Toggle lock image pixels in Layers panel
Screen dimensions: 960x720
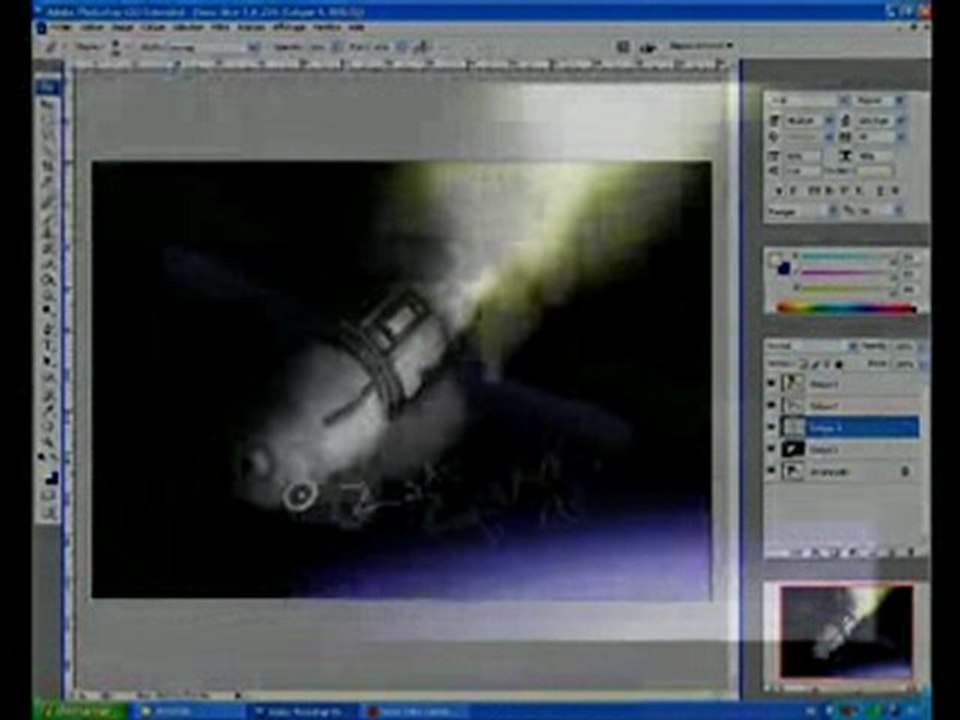(814, 364)
